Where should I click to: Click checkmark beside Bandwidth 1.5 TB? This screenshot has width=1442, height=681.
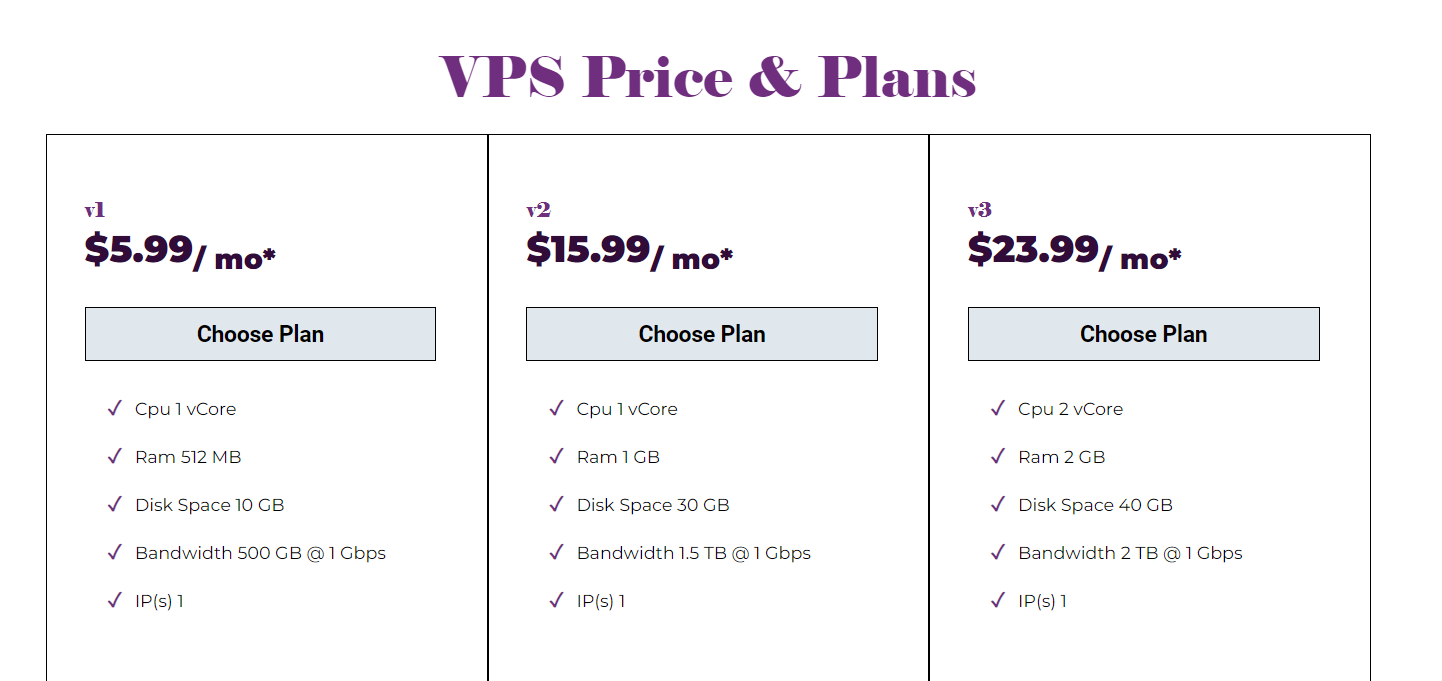pyautogui.click(x=556, y=552)
